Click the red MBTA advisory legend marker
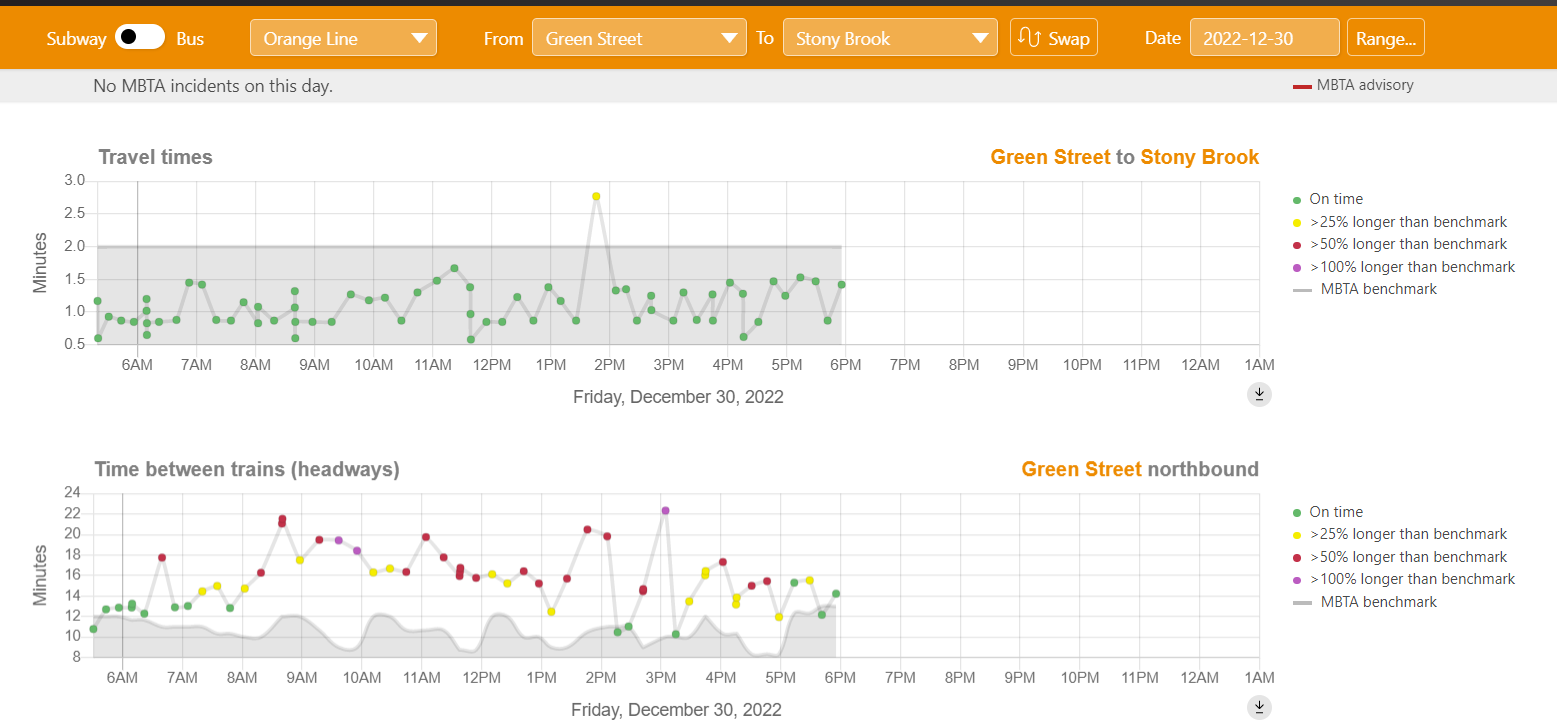 (1302, 87)
